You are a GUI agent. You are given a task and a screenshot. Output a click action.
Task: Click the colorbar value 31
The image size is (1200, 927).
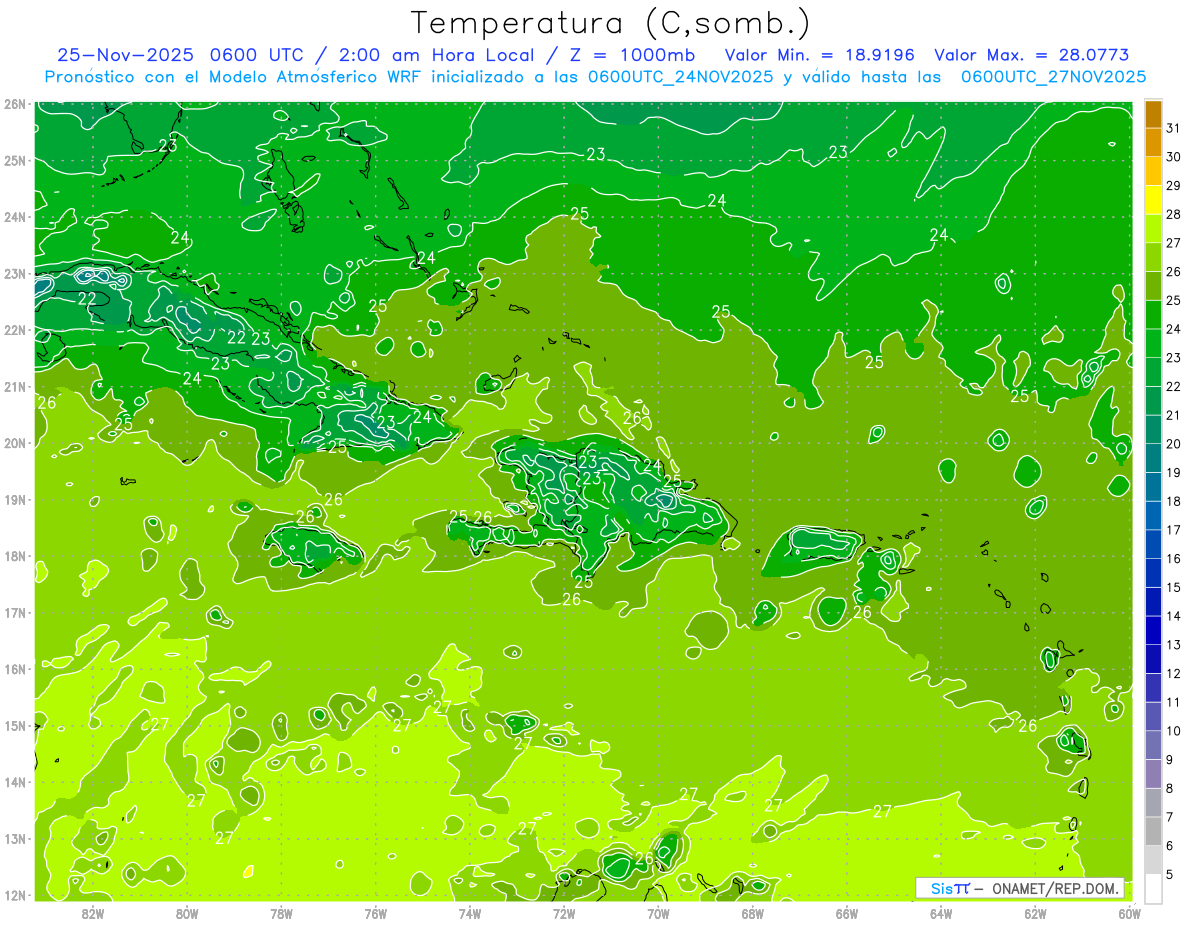click(1175, 128)
